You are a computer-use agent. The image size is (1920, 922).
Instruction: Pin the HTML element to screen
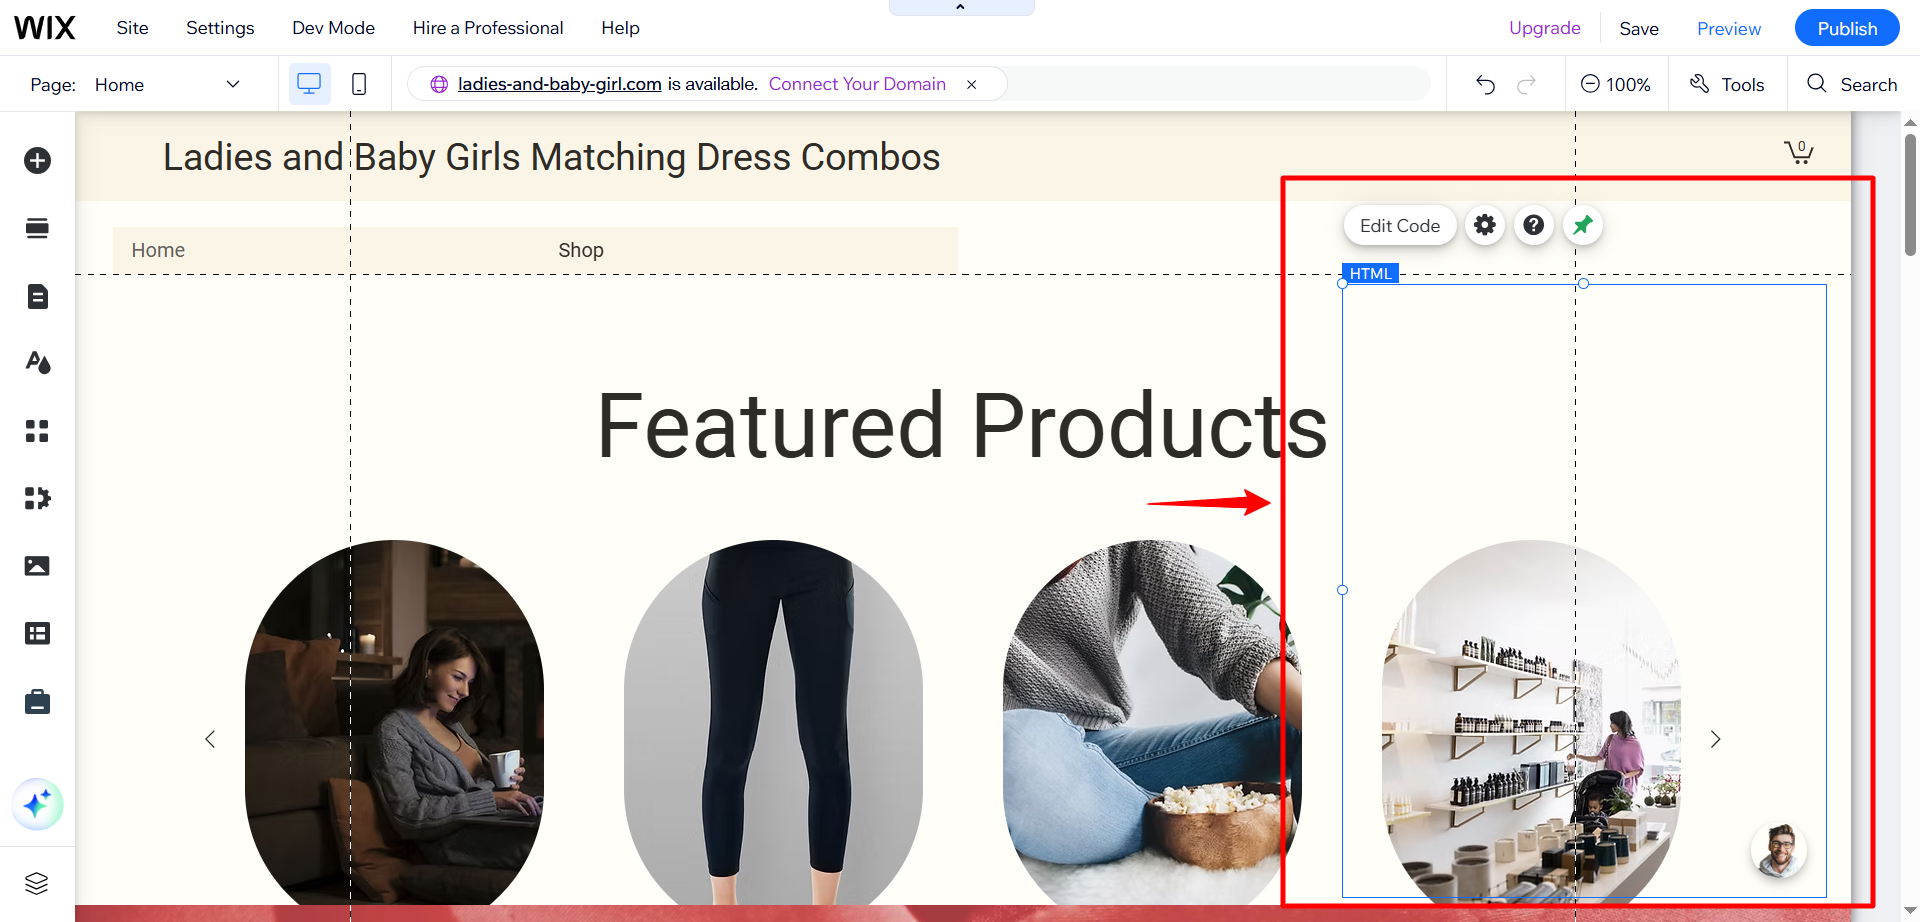pyautogui.click(x=1582, y=225)
